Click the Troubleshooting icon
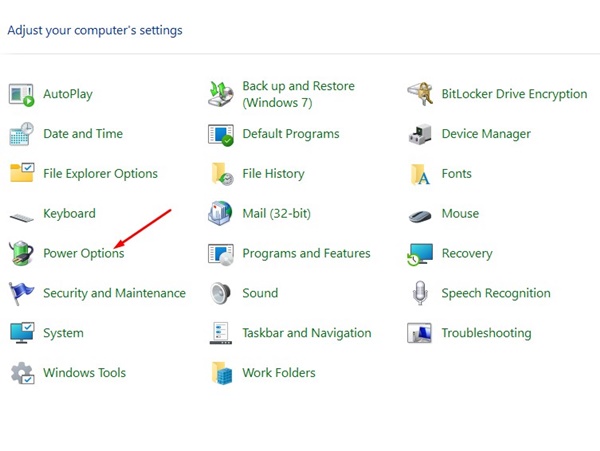Viewport: 600px width, 451px height. pyautogui.click(x=421, y=333)
